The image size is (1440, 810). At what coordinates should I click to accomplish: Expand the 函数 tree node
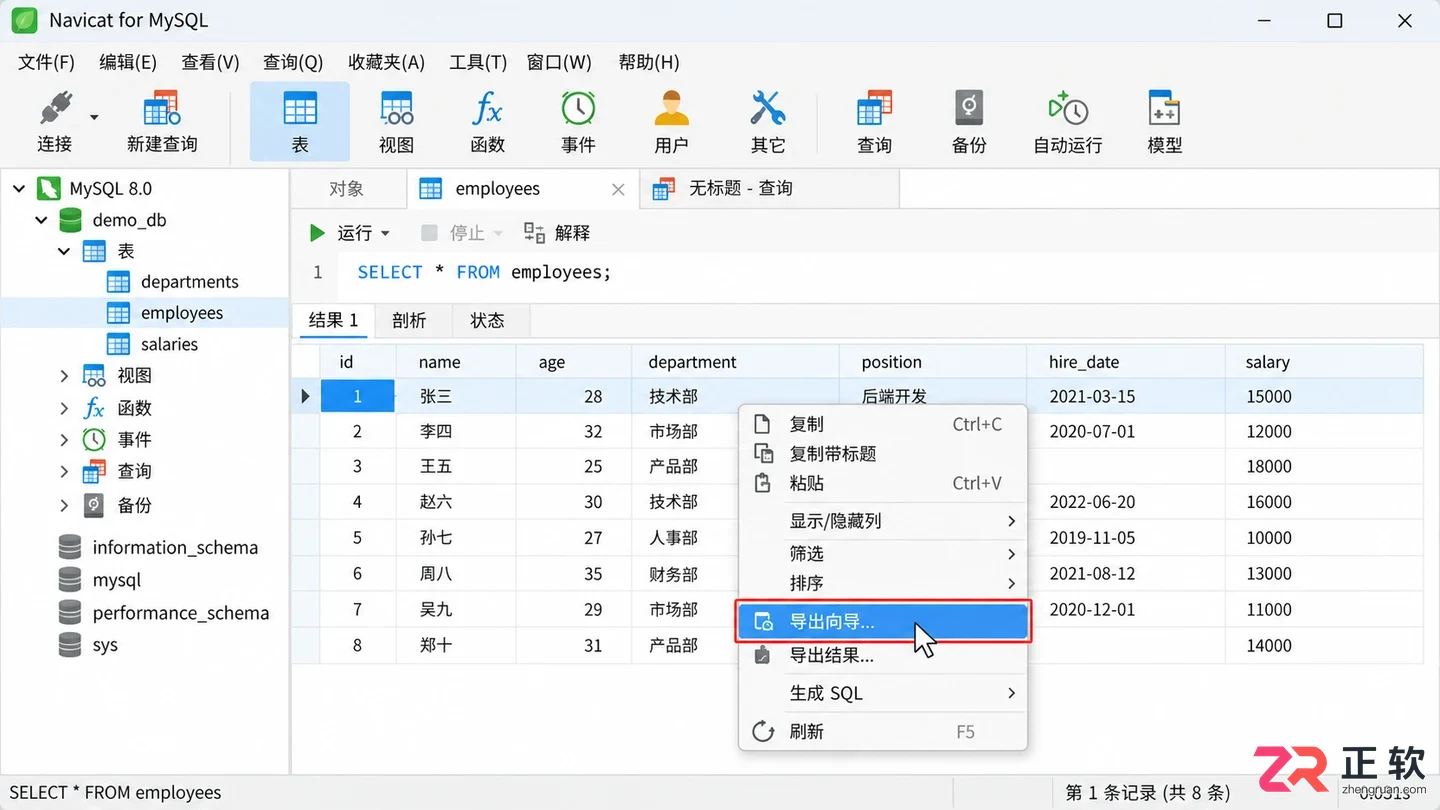point(64,408)
